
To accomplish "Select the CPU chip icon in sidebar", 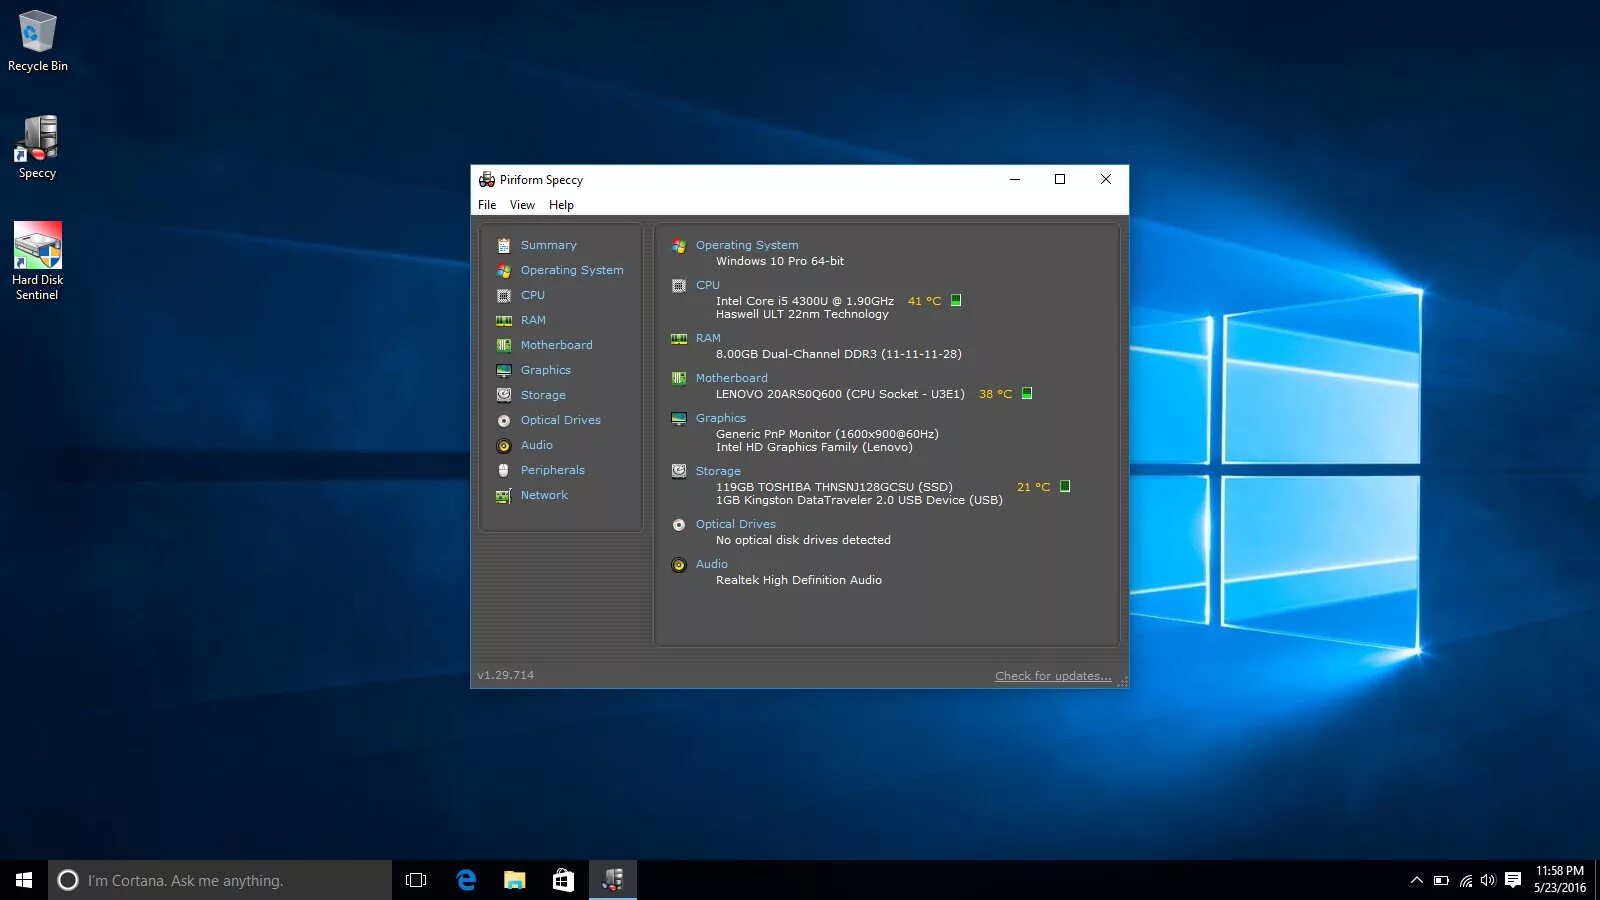I will (504, 295).
